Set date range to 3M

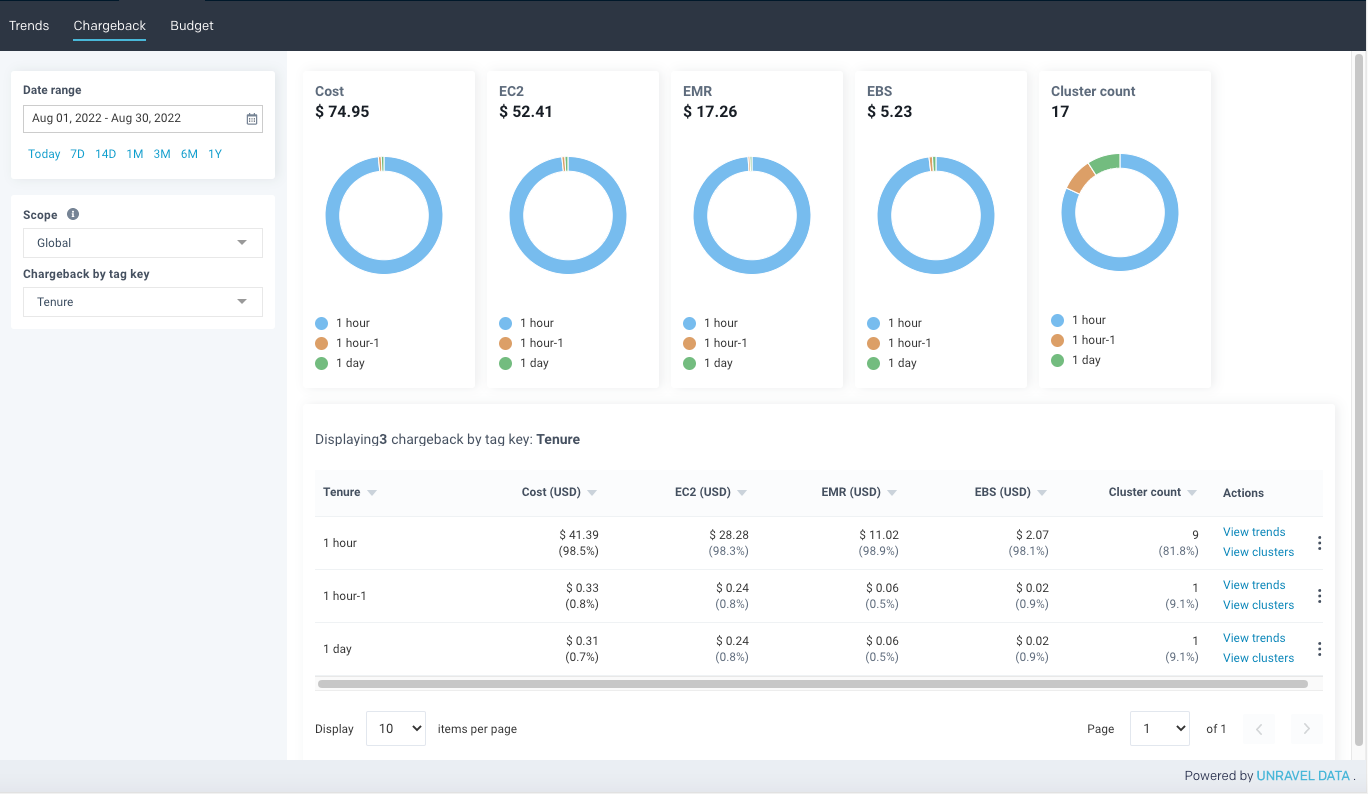point(162,154)
